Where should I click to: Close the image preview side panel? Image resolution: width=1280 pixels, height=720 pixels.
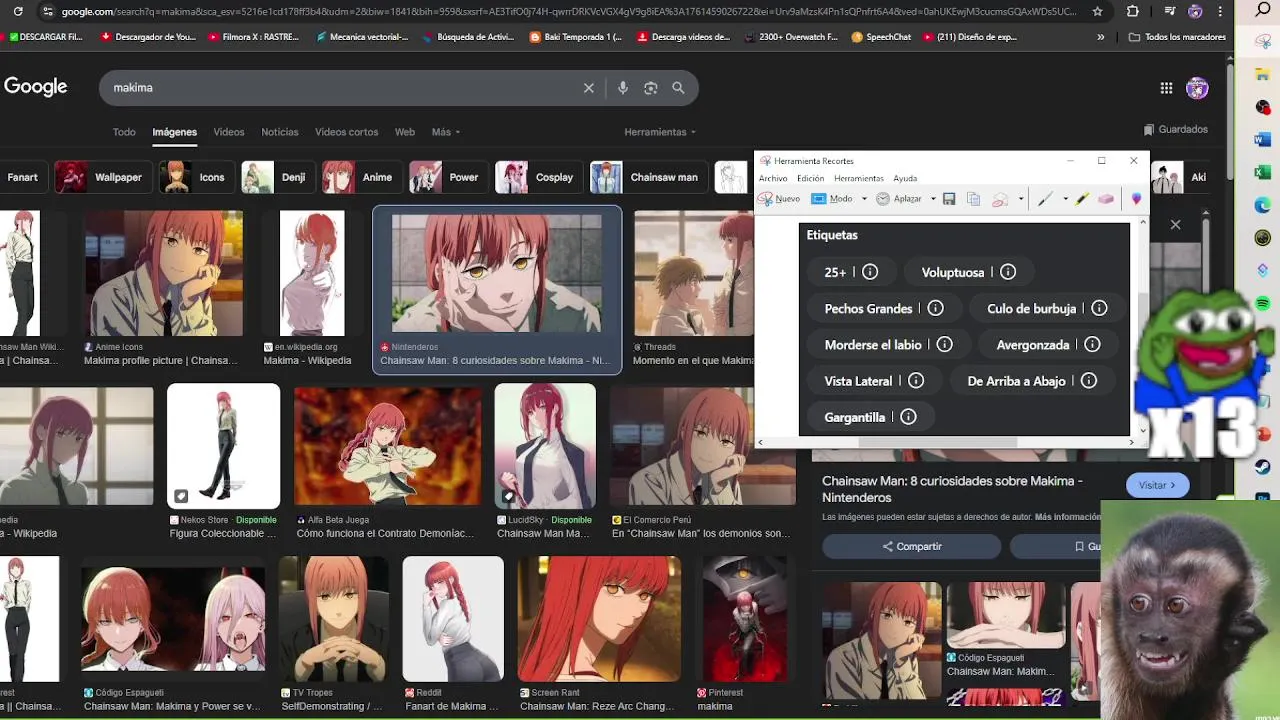click(x=1175, y=225)
